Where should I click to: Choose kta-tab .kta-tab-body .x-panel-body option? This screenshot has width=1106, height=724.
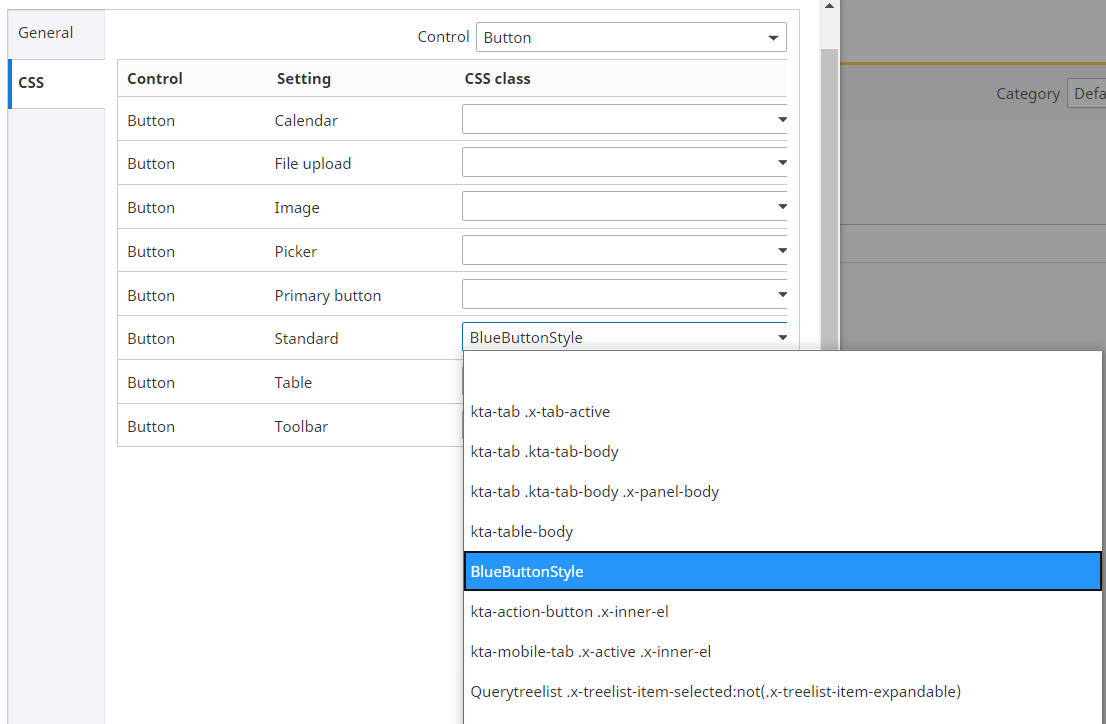tap(595, 492)
